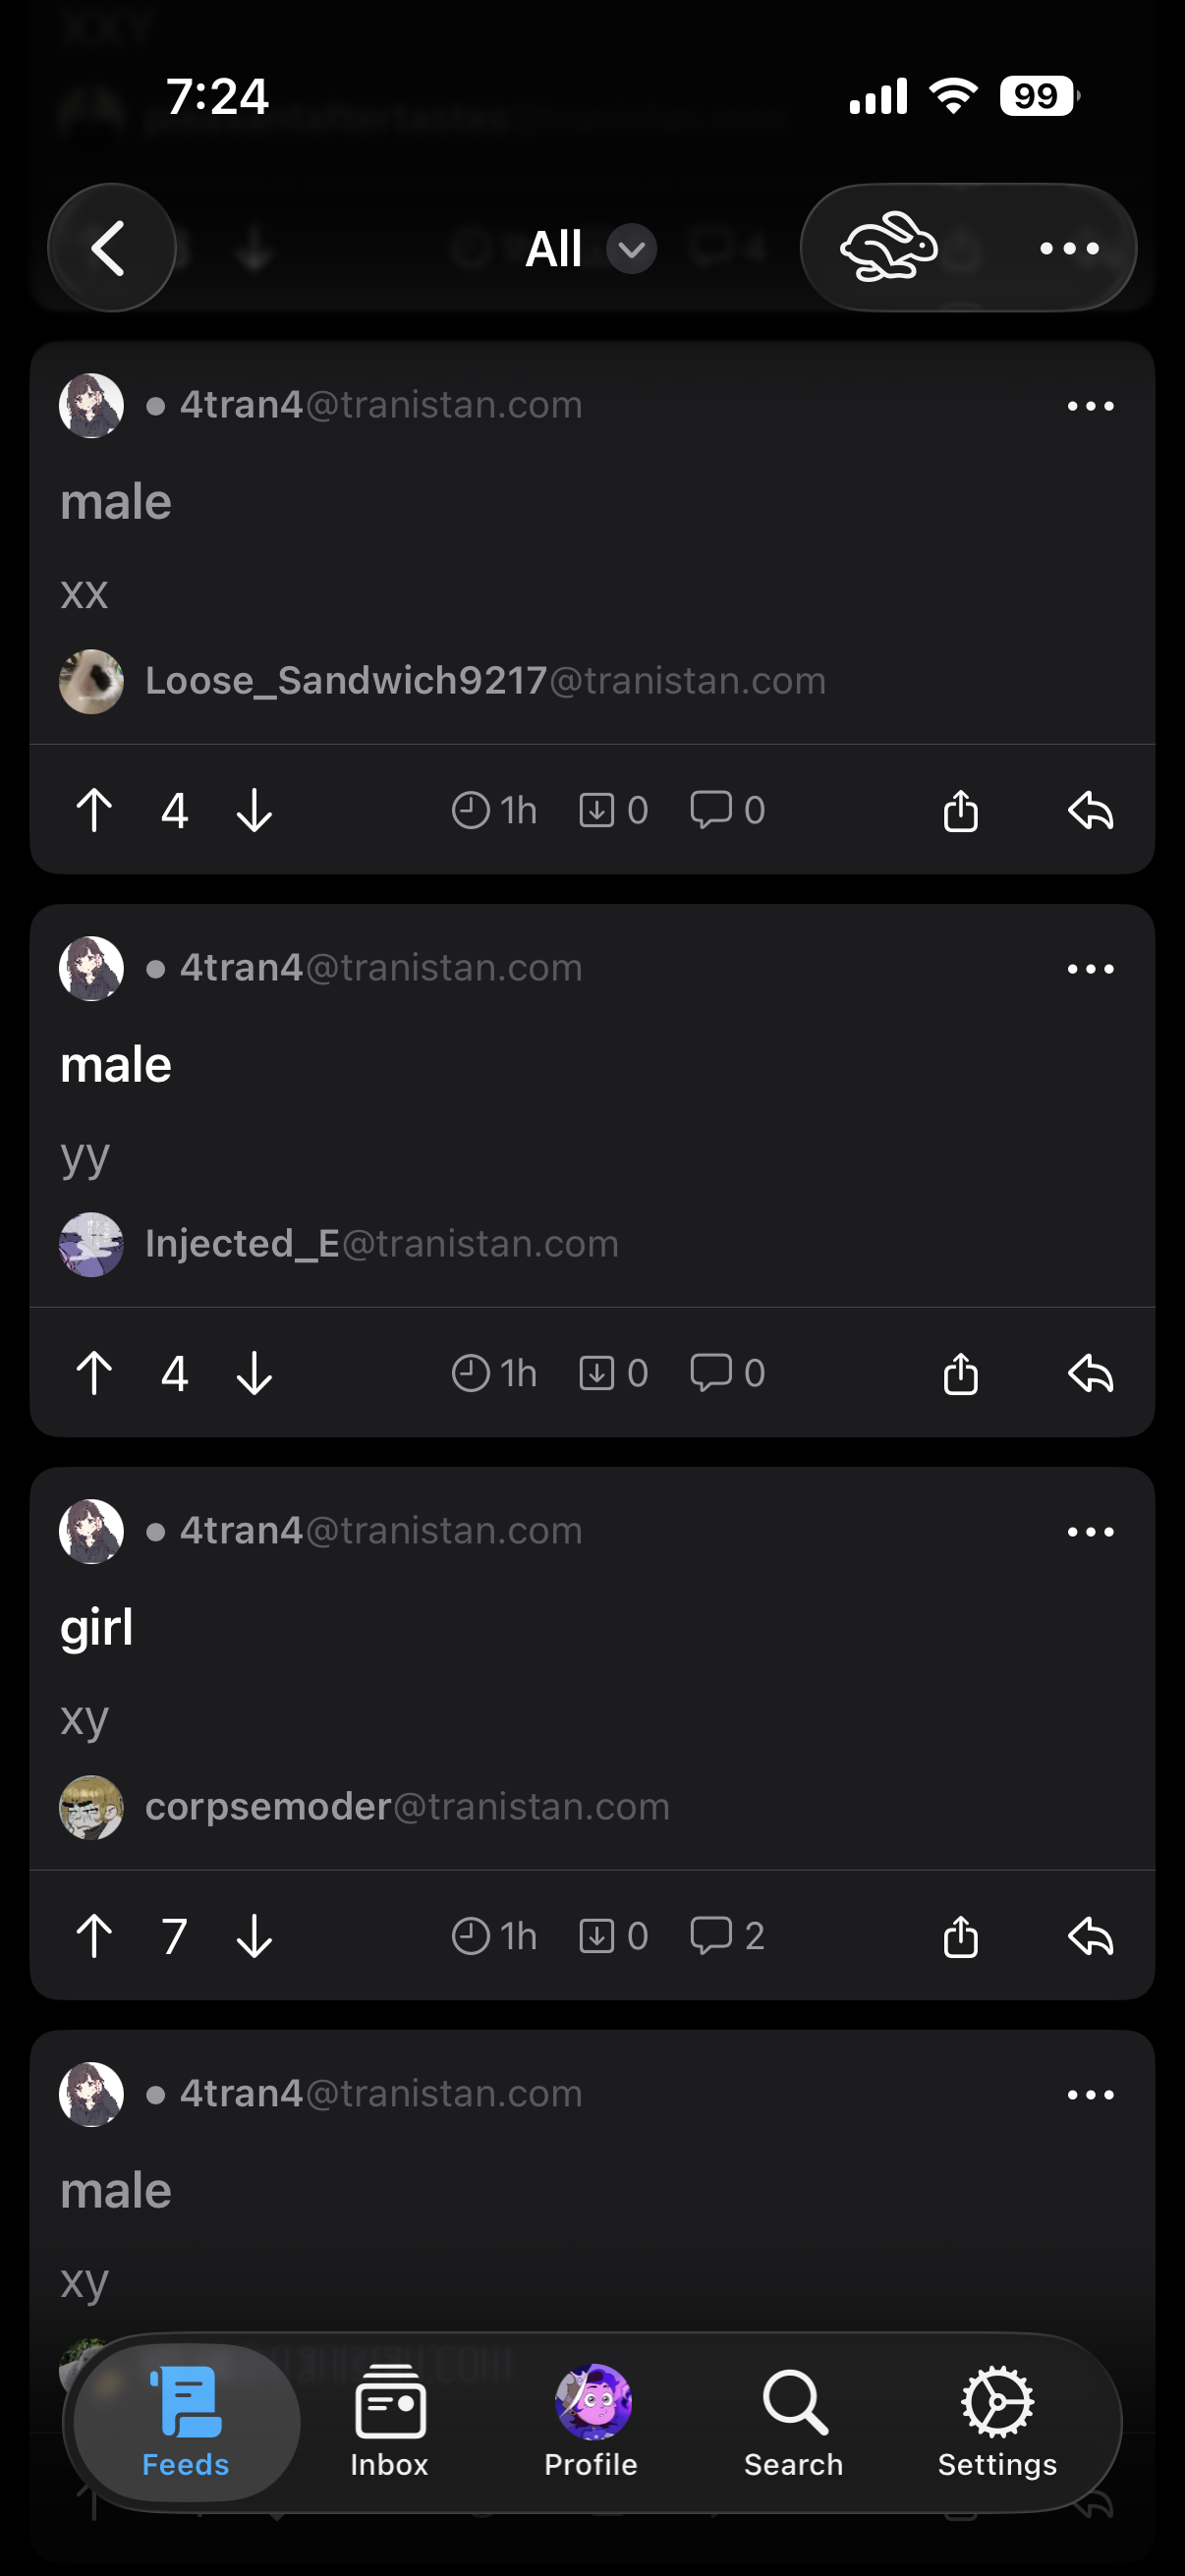This screenshot has width=1185, height=2576.
Task: Downvote the Injected_E post
Action: [255, 1373]
